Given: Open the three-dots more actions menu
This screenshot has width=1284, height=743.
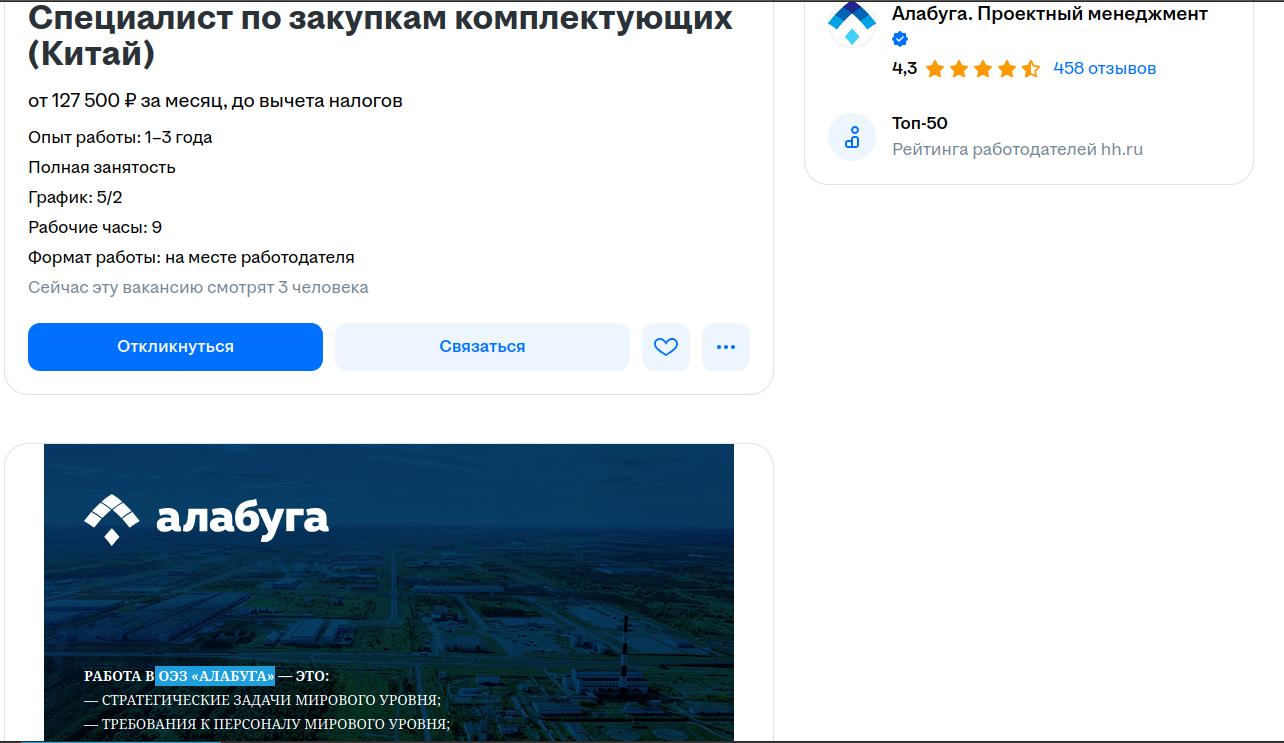Looking at the screenshot, I should [726, 347].
